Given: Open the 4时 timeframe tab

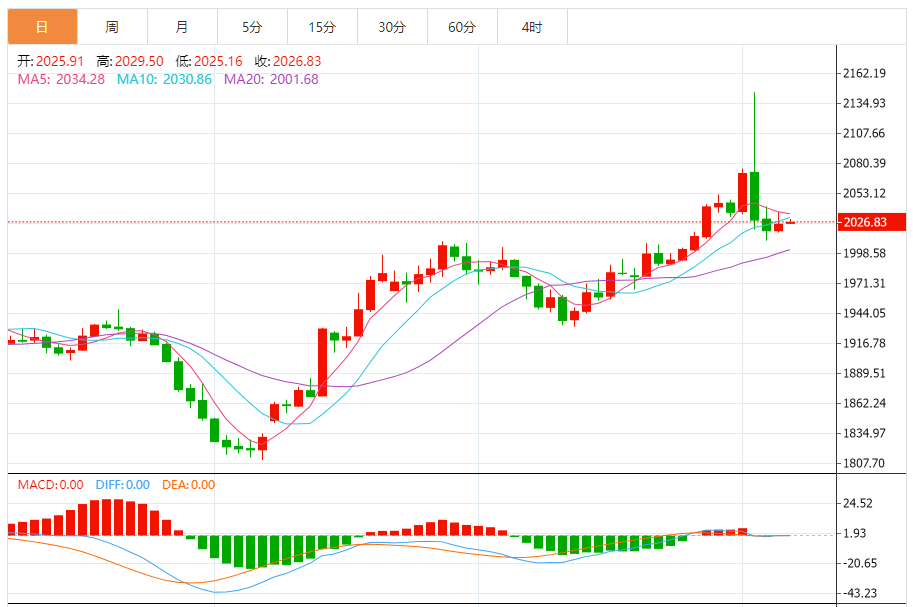Looking at the screenshot, I should pyautogui.click(x=532, y=27).
